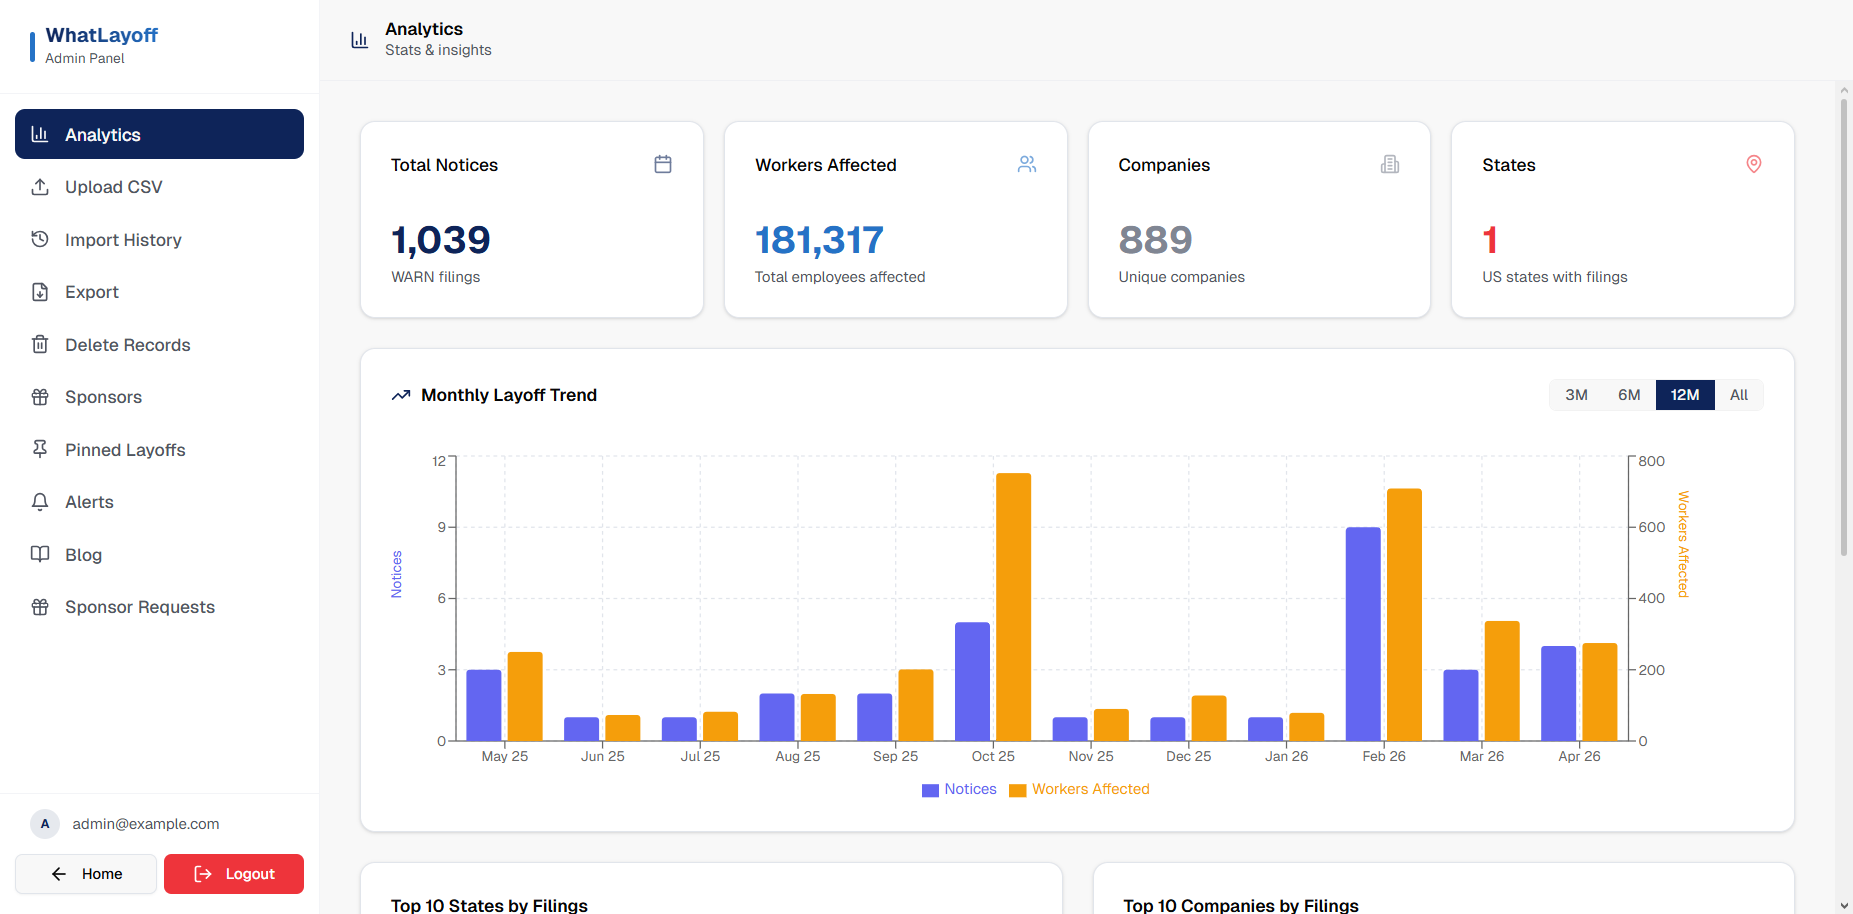Click the Home button
Screen dimensions: 1853x914
click(86, 874)
